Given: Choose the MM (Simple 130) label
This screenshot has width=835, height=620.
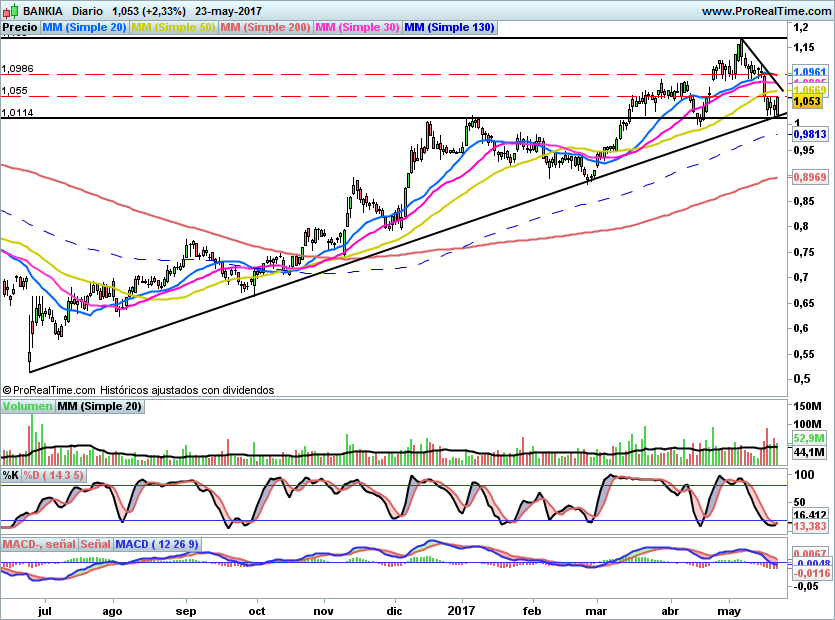Looking at the screenshot, I should click(449, 28).
